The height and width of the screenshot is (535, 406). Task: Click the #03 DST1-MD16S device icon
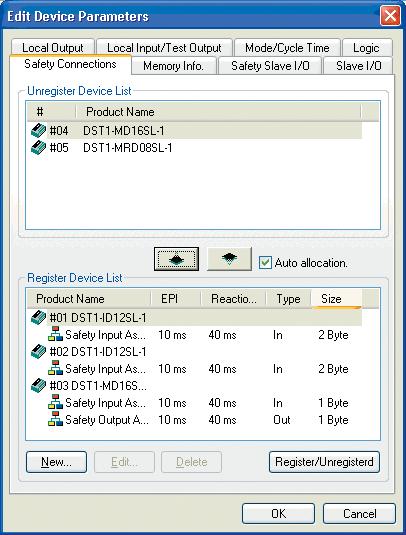38,386
